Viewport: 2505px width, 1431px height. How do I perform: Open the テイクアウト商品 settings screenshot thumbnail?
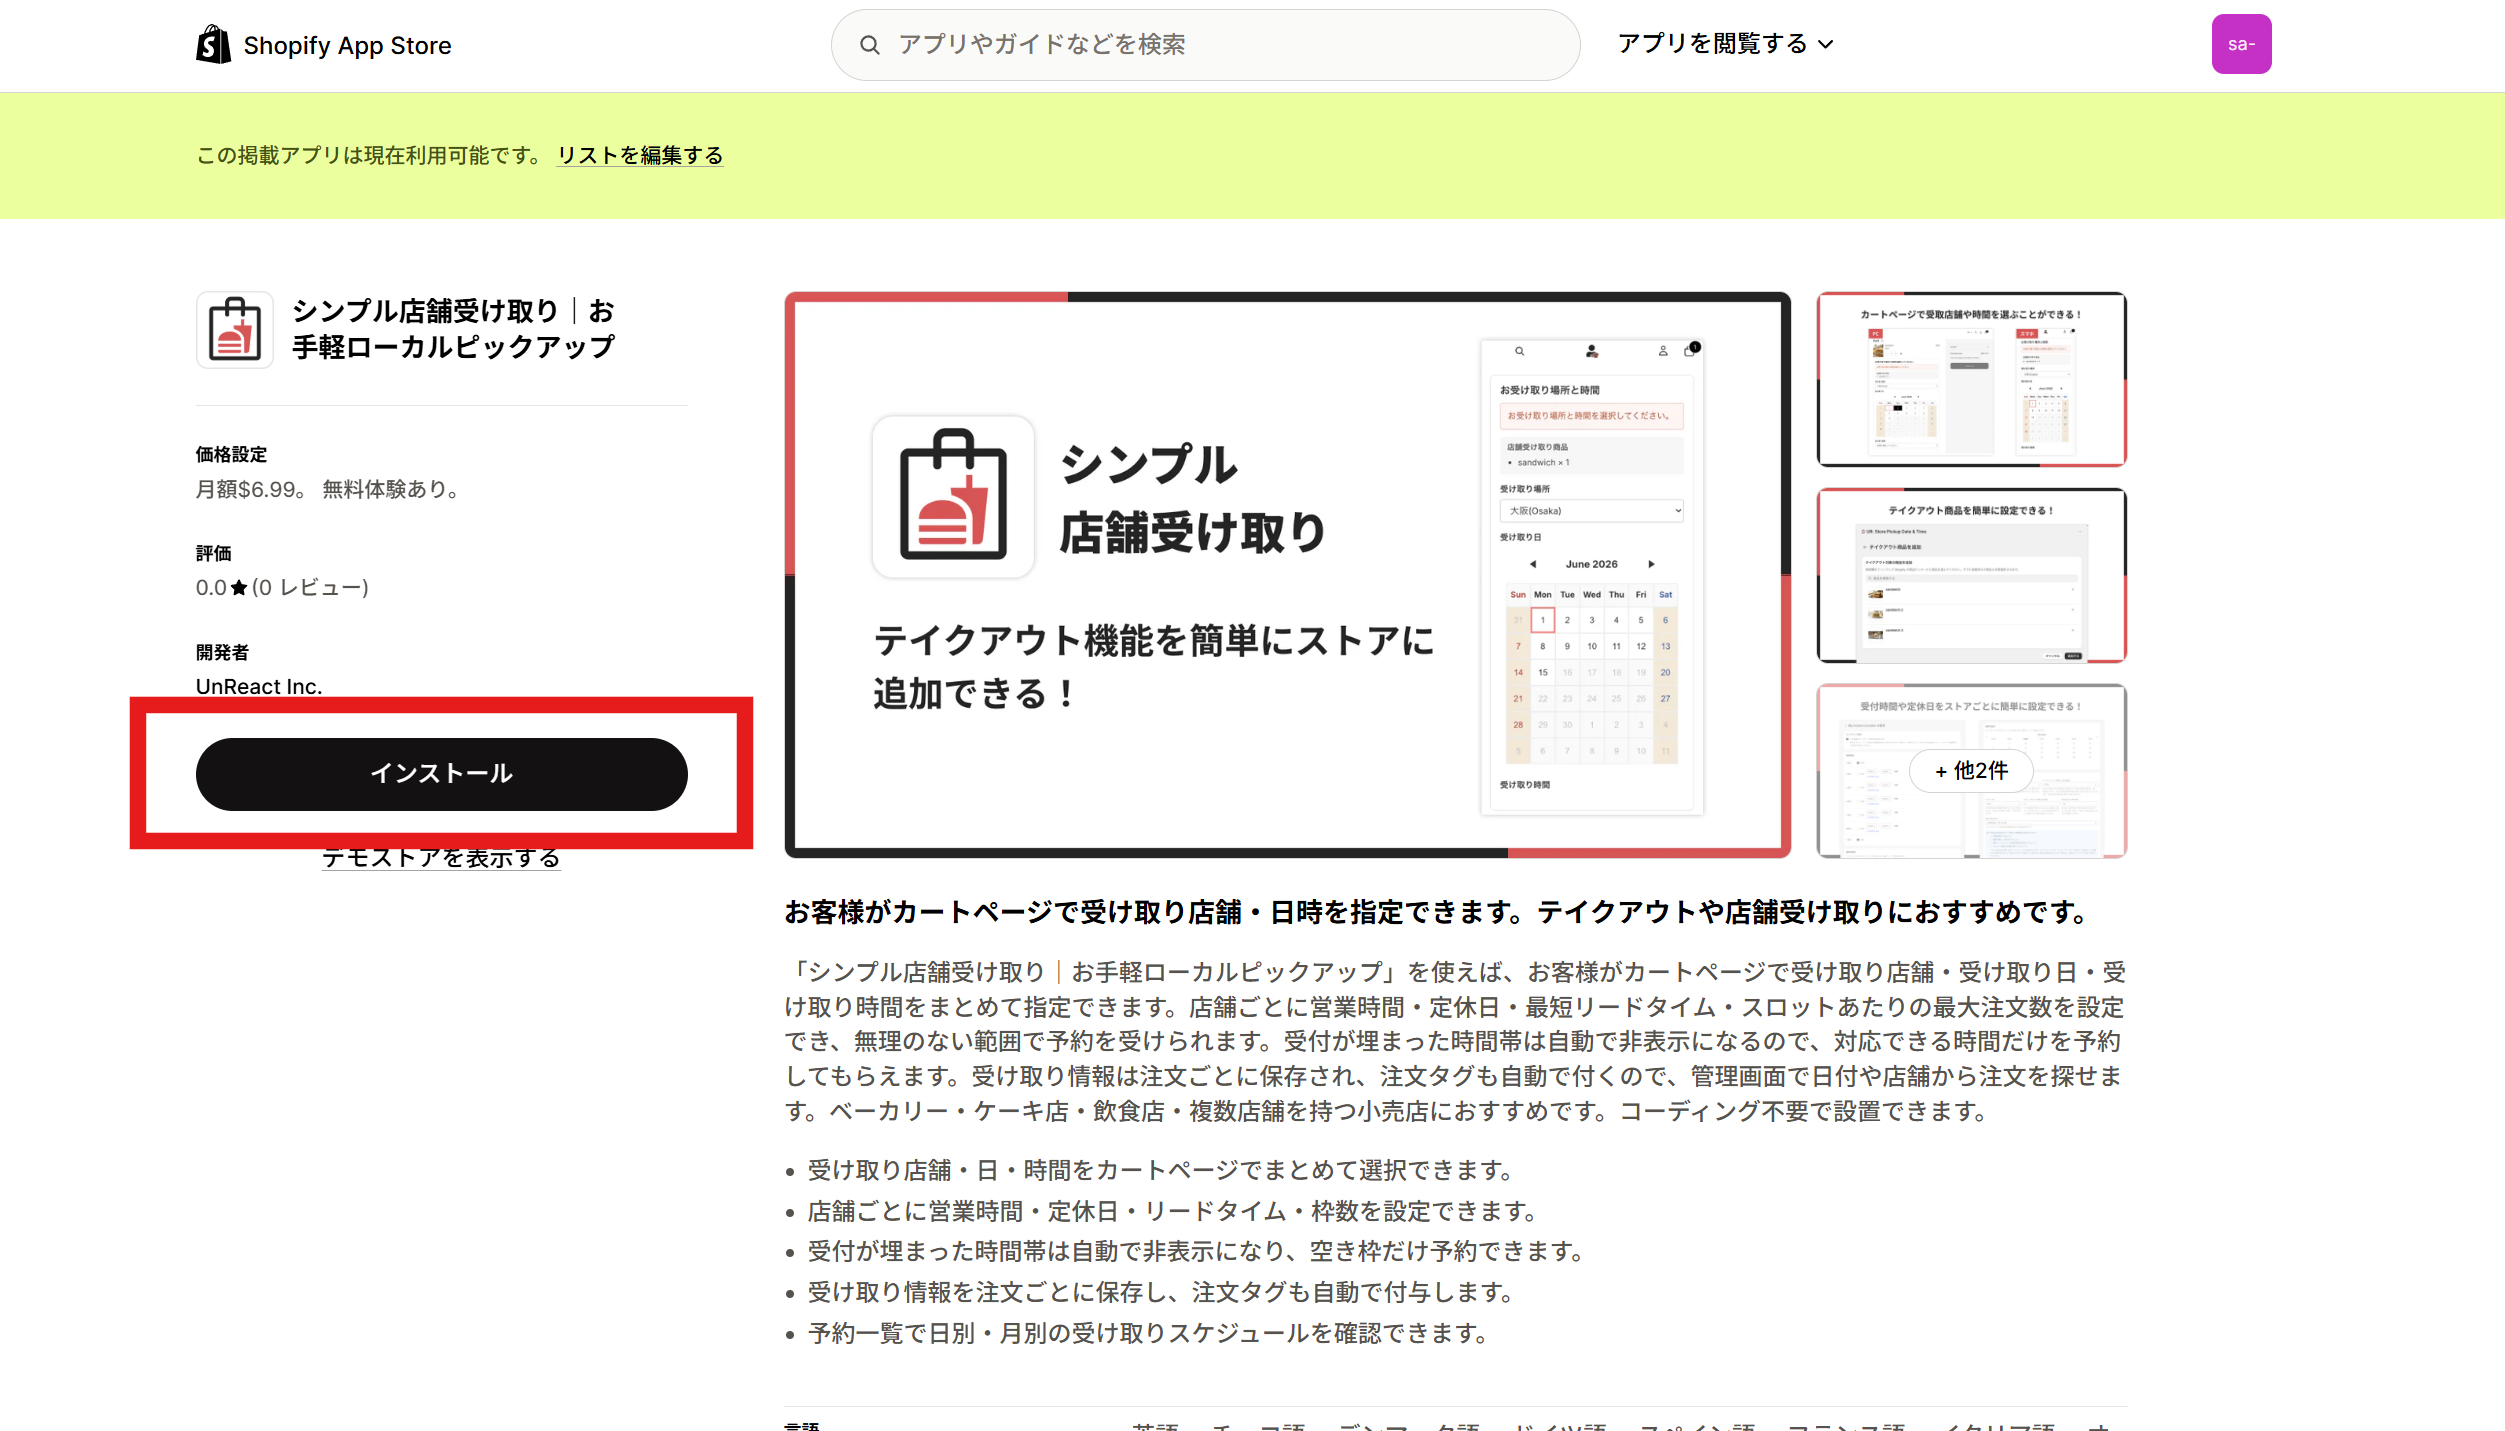click(x=1971, y=575)
